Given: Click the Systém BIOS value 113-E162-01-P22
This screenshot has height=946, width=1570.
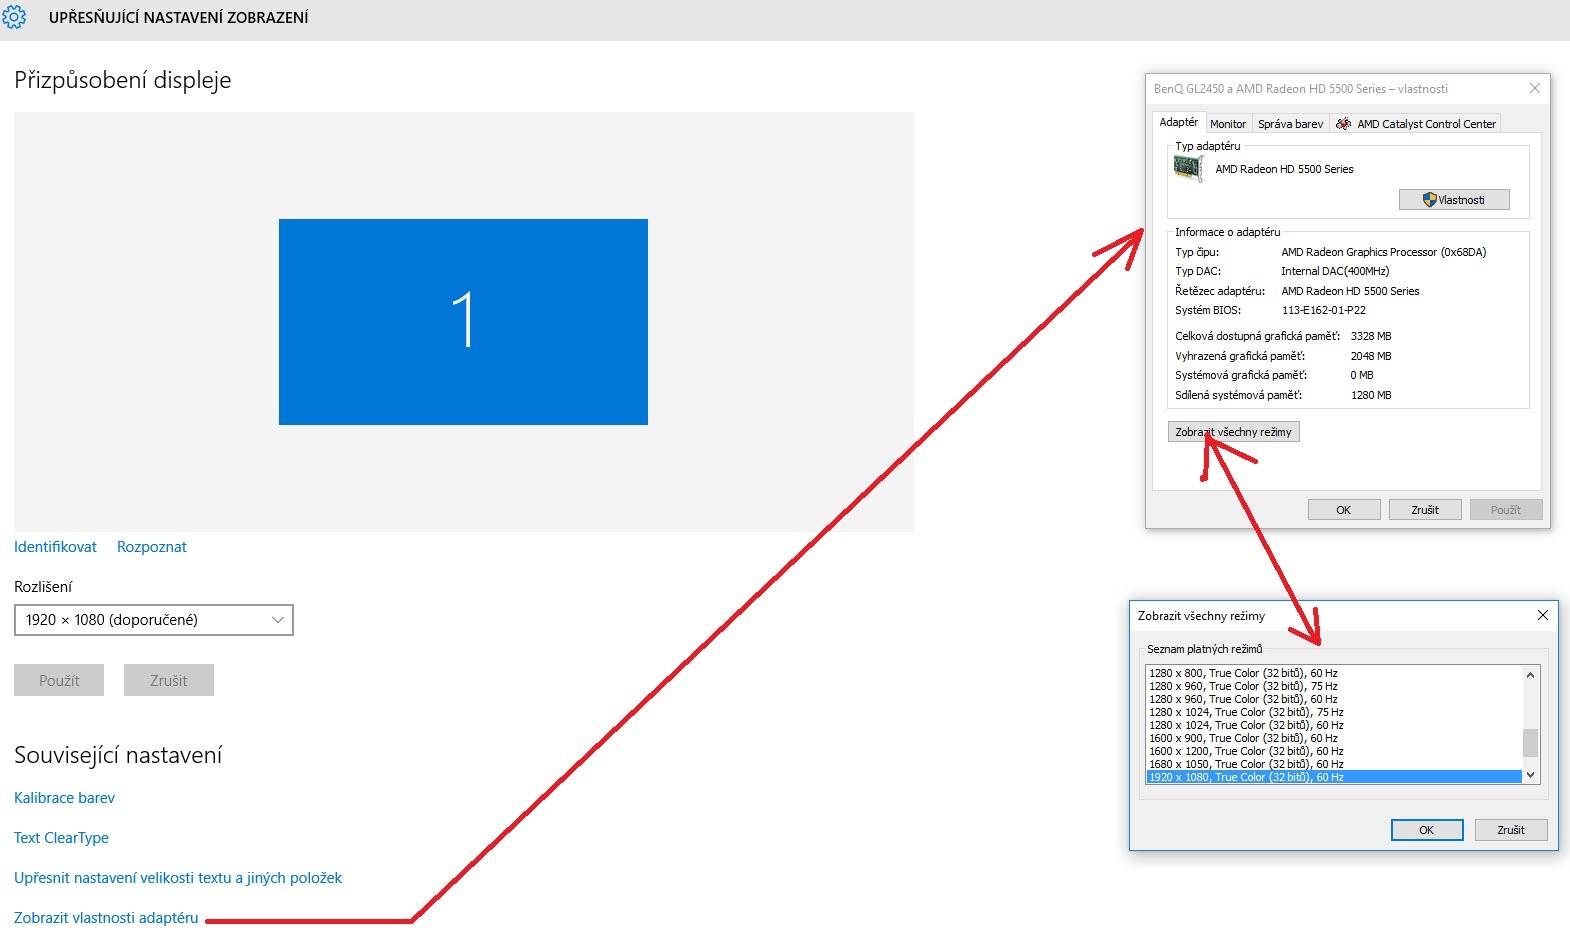Looking at the screenshot, I should [1324, 310].
